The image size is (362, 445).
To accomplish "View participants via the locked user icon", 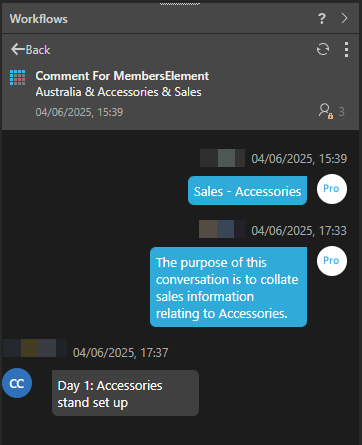I will click(x=325, y=111).
